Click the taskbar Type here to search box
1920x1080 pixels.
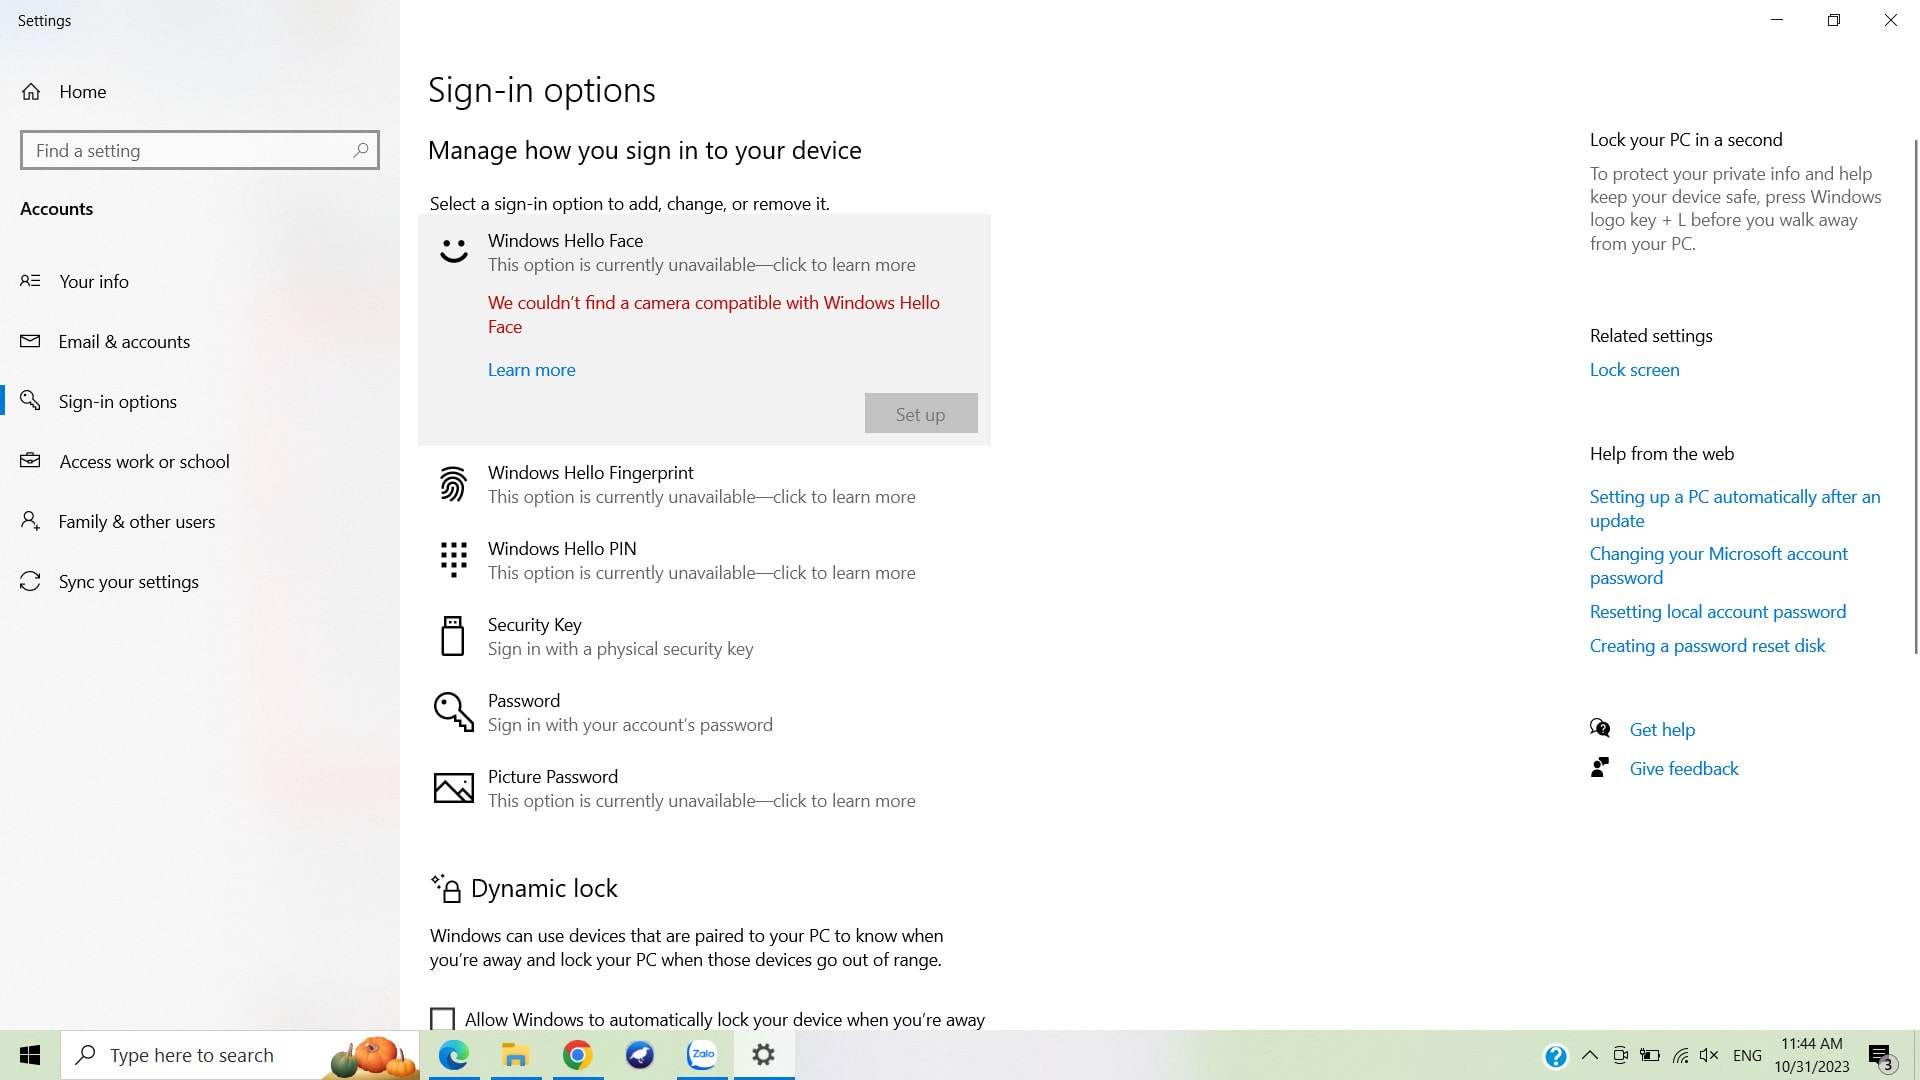tap(240, 1055)
